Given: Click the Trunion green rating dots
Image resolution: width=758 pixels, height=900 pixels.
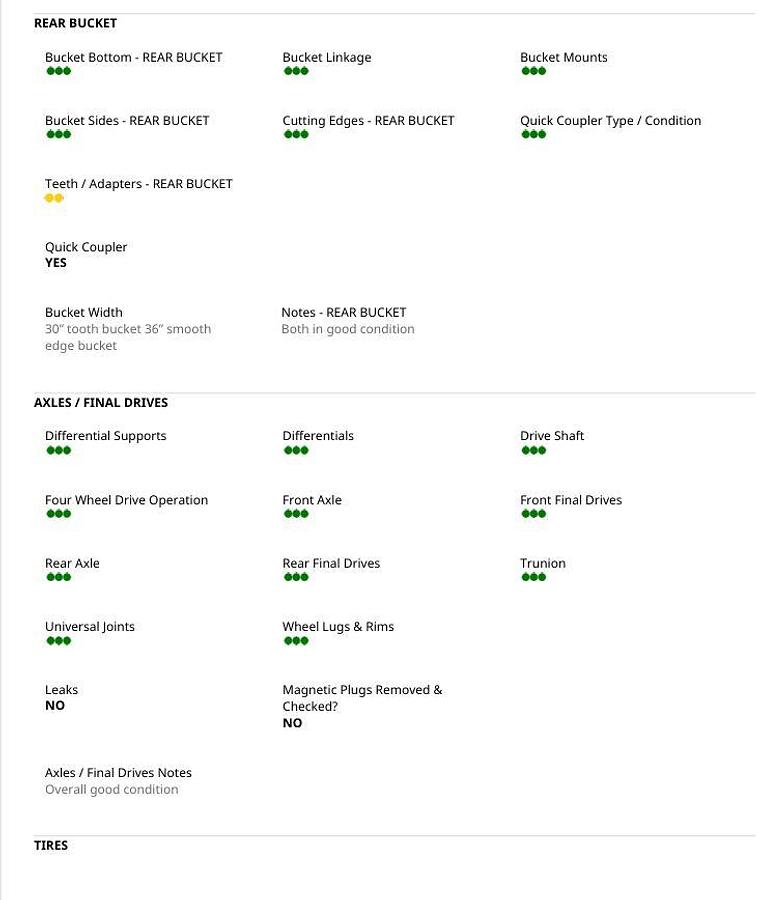Looking at the screenshot, I should 534,577.
